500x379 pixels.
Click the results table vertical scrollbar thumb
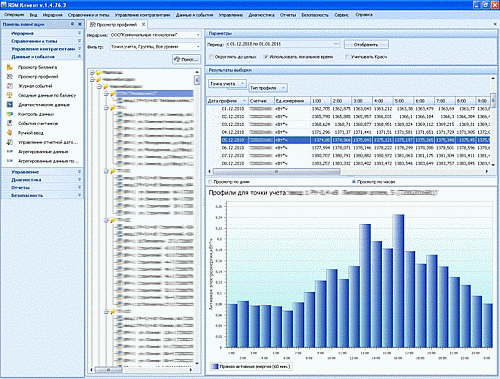(x=493, y=101)
